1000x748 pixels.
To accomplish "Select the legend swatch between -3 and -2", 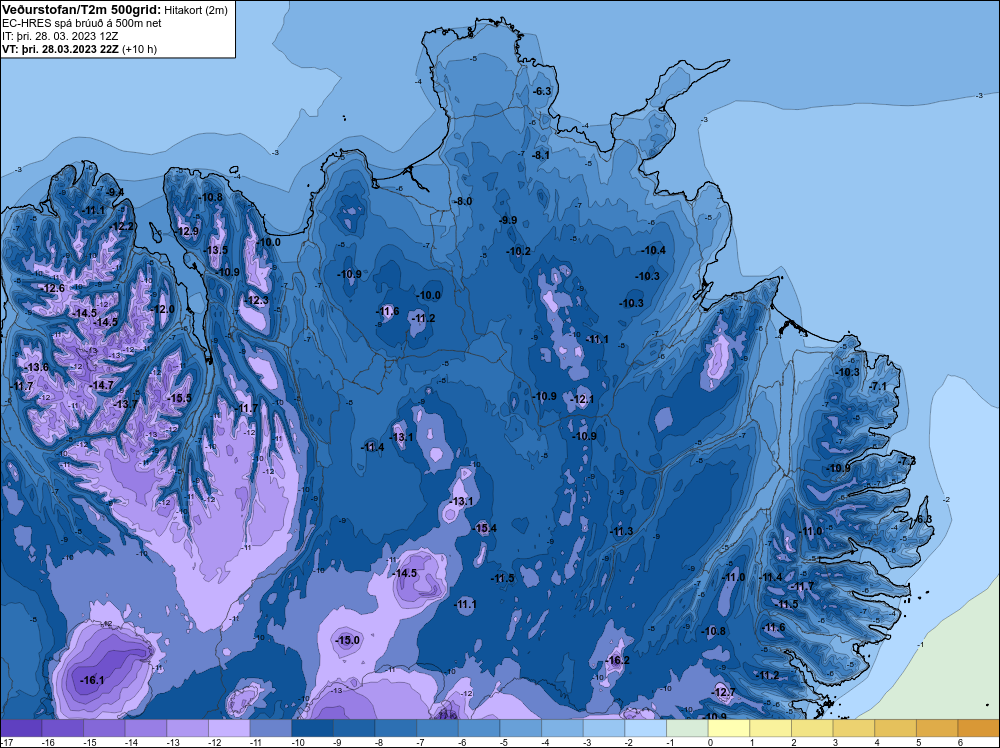I will (604, 728).
